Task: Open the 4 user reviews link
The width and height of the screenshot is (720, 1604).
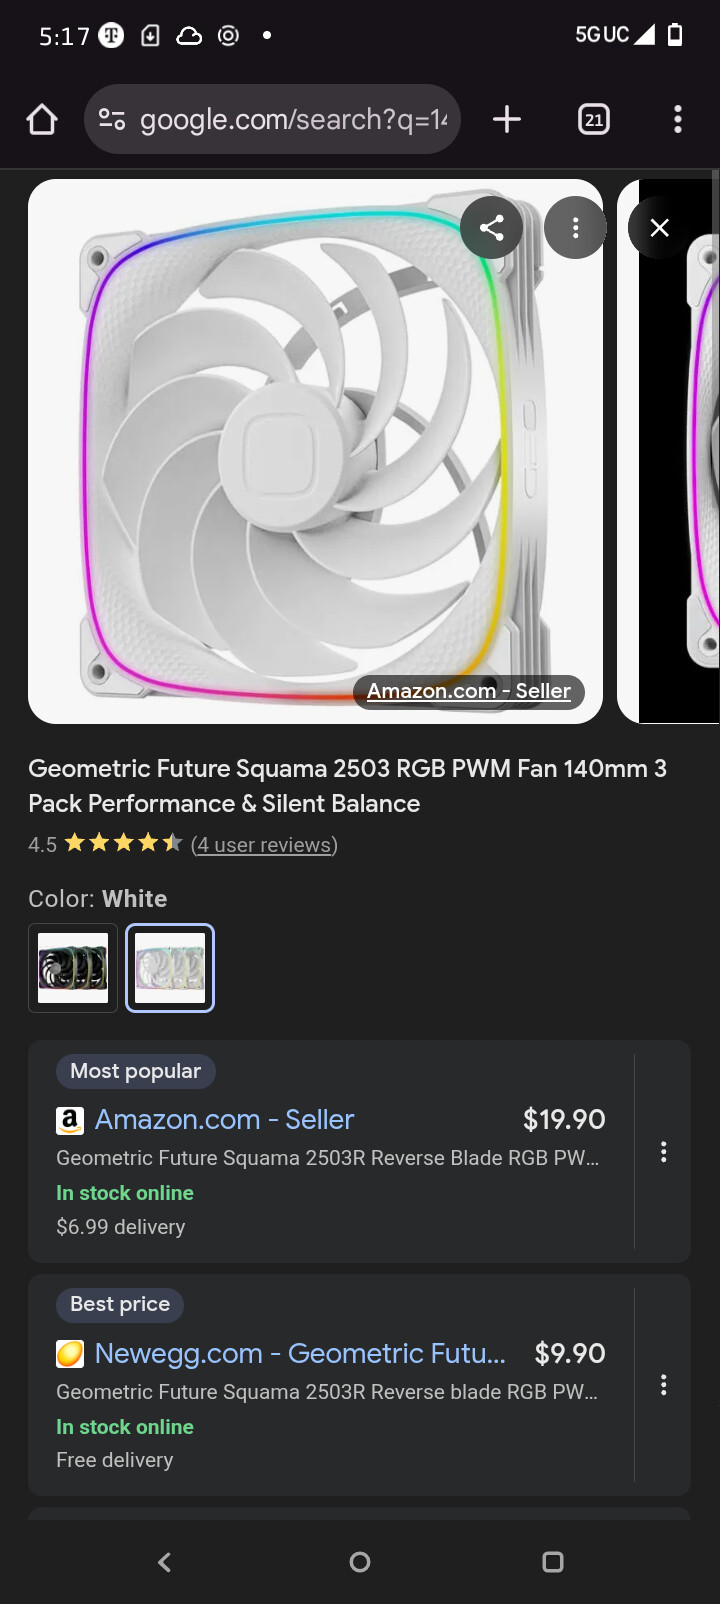Action: click(264, 845)
